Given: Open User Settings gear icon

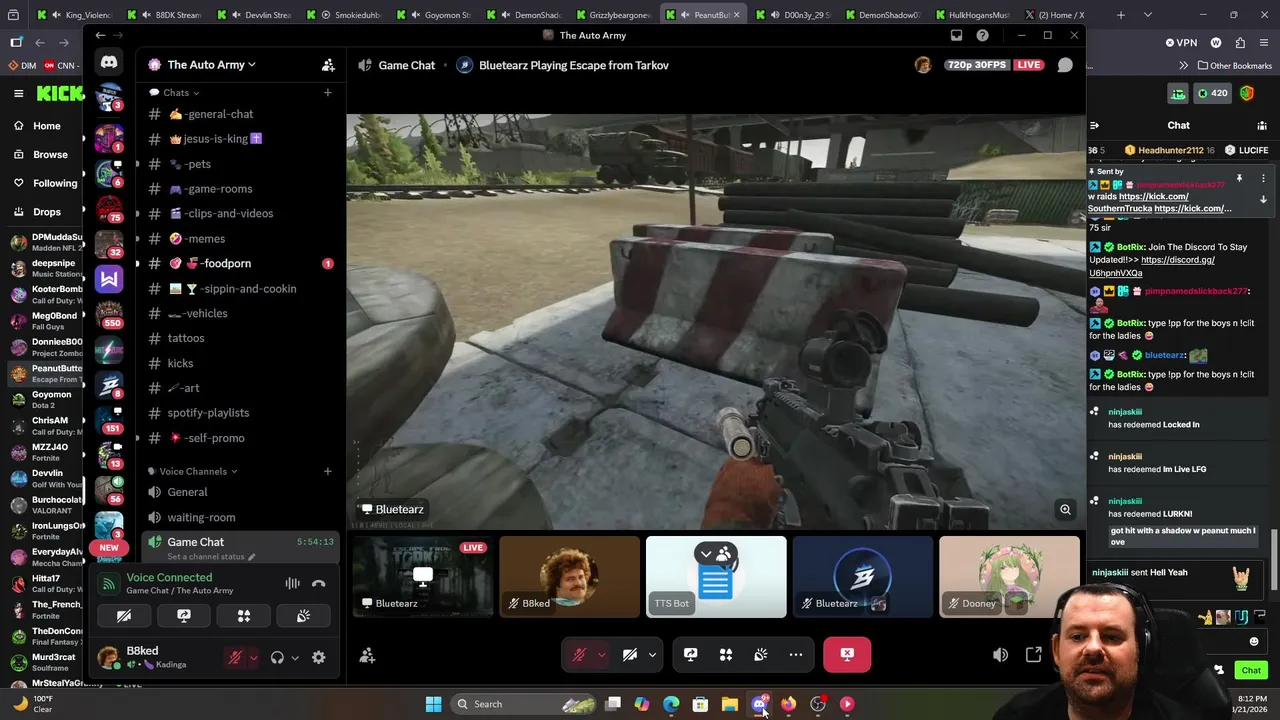Looking at the screenshot, I should tap(318, 657).
